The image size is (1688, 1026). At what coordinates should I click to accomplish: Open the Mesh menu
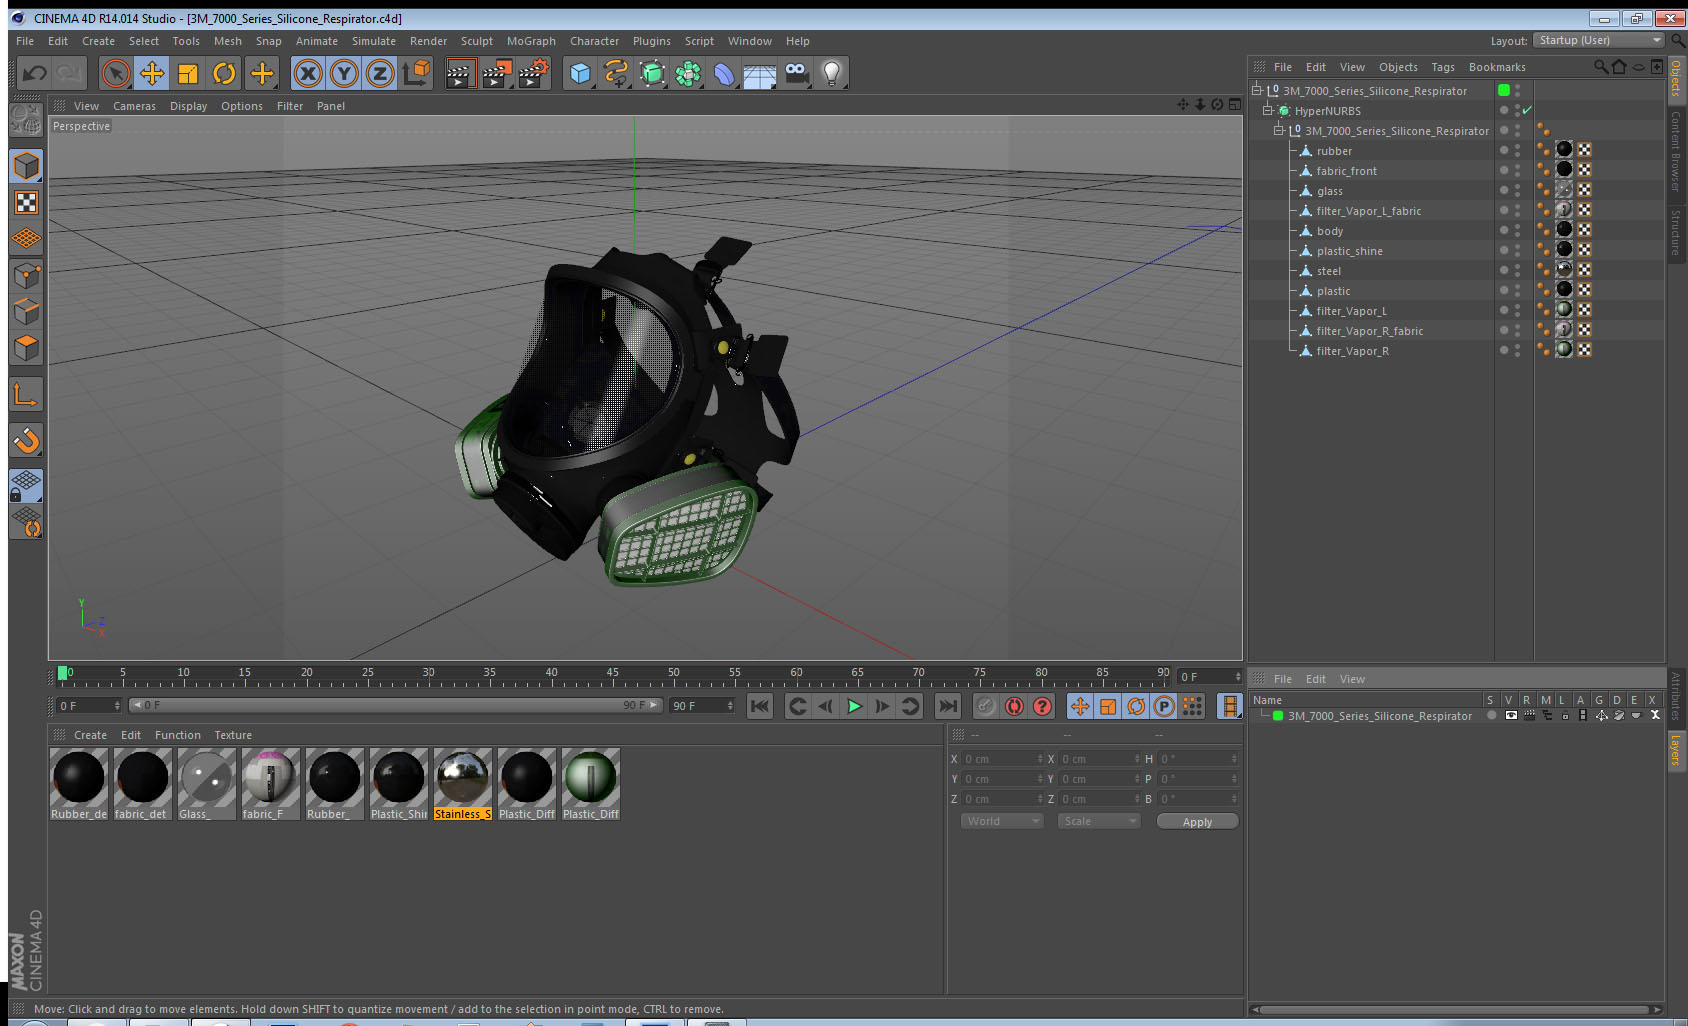click(227, 41)
